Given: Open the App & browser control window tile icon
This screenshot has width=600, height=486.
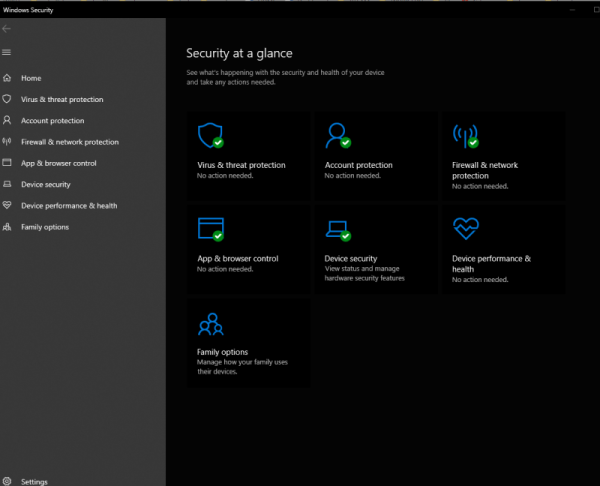Looking at the screenshot, I should click(x=209, y=228).
